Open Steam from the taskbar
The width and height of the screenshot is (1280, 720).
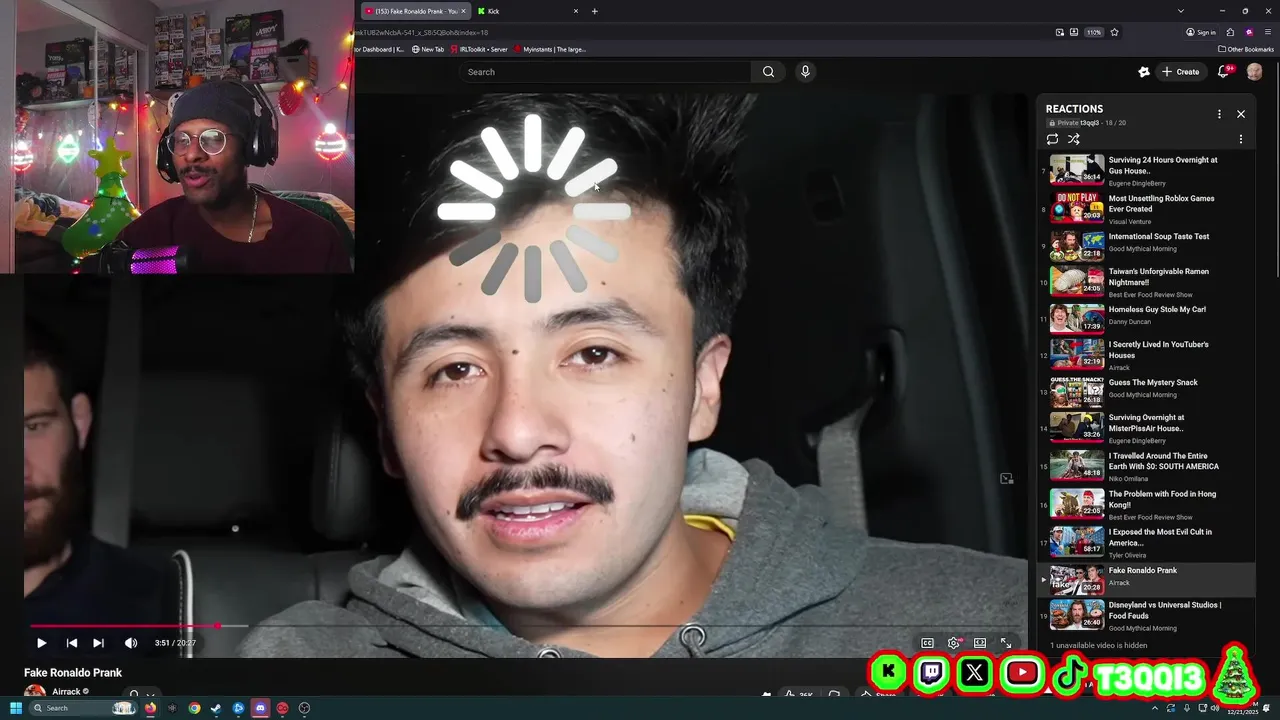pyautogui.click(x=216, y=708)
